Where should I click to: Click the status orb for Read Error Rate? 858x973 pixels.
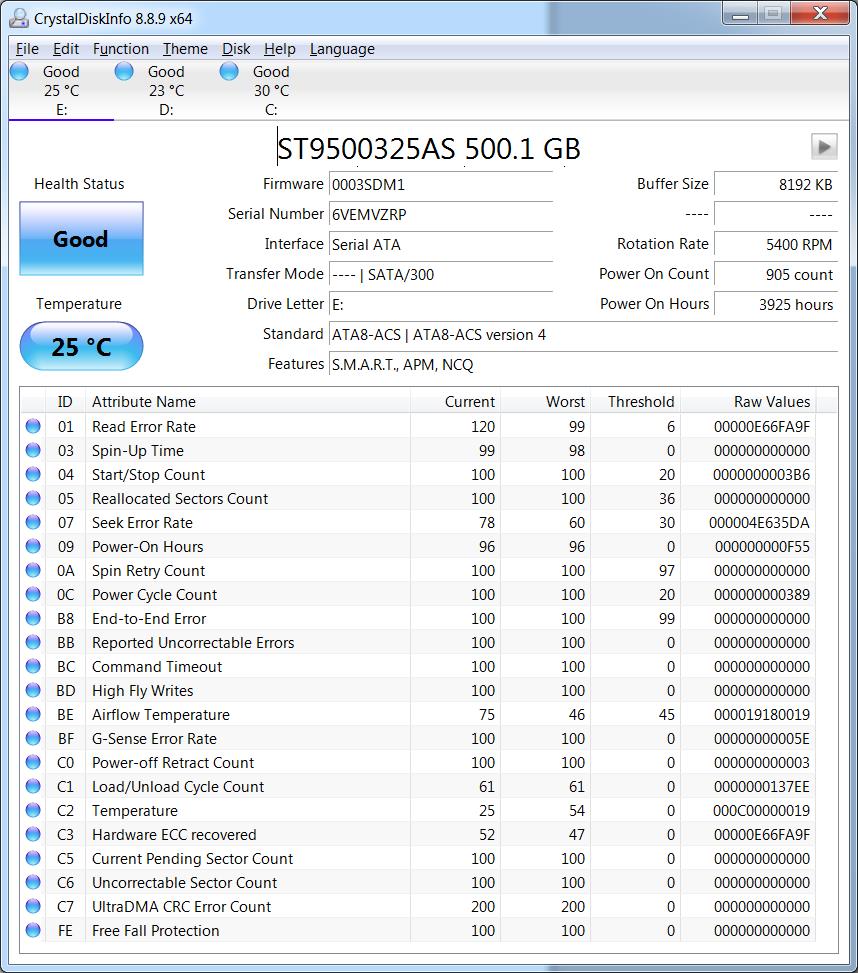tap(33, 426)
